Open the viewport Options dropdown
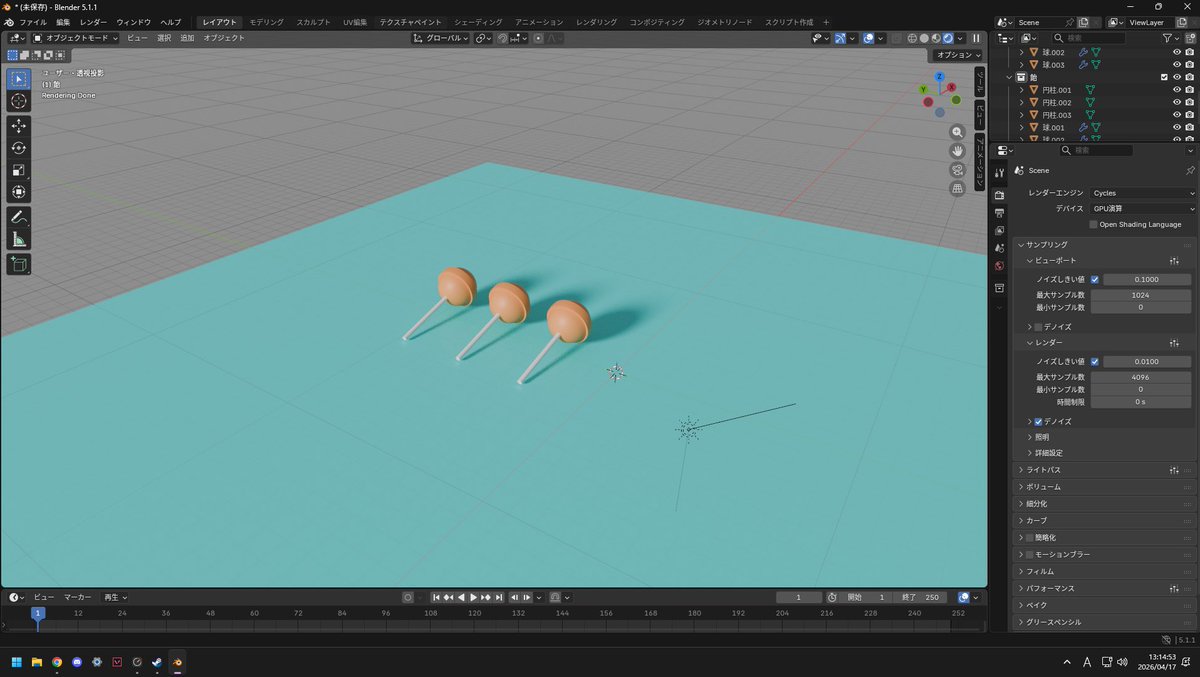Screen dimensions: 1200x677 pos(958,55)
